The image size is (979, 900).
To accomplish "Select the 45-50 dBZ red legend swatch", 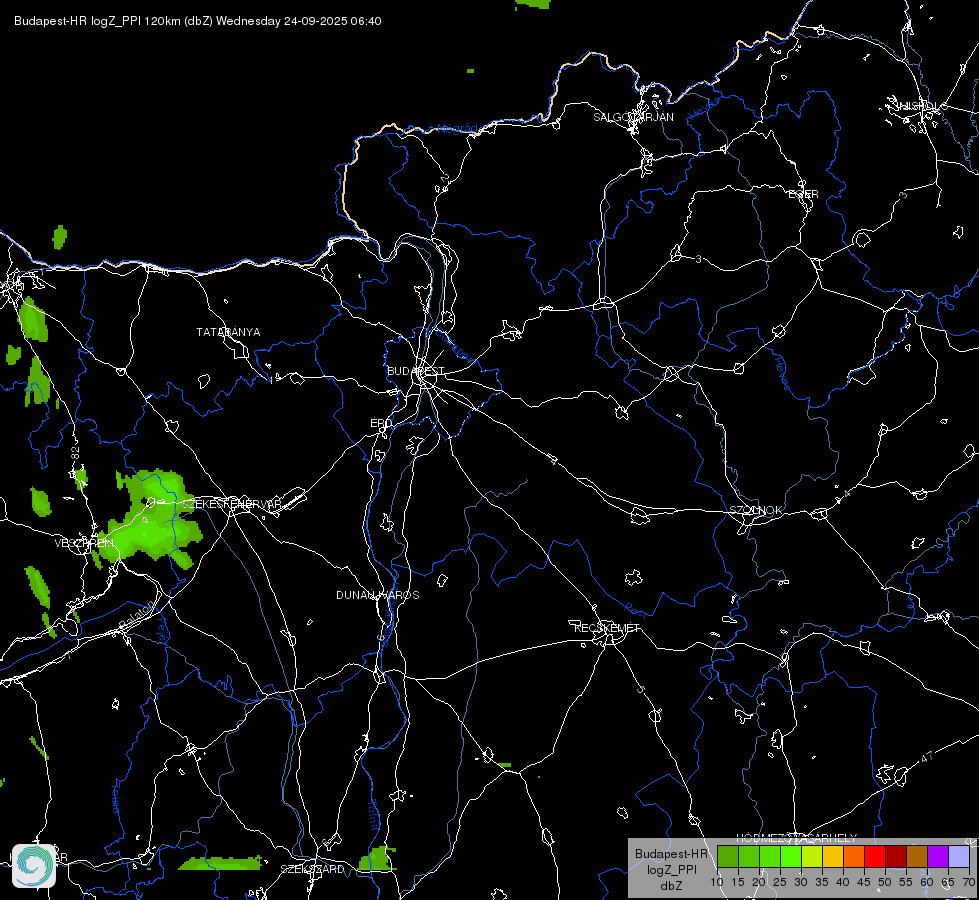I will (x=875, y=857).
